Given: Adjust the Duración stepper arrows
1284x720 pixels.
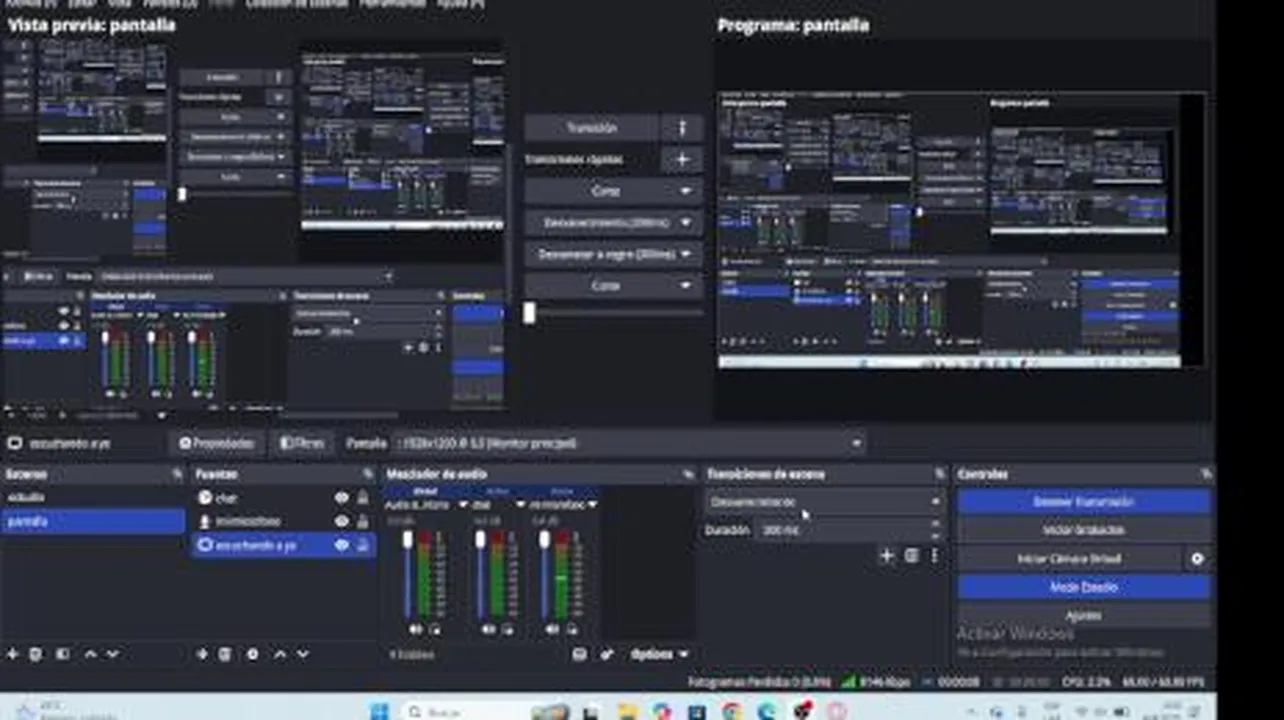Looking at the screenshot, I should pos(937,530).
